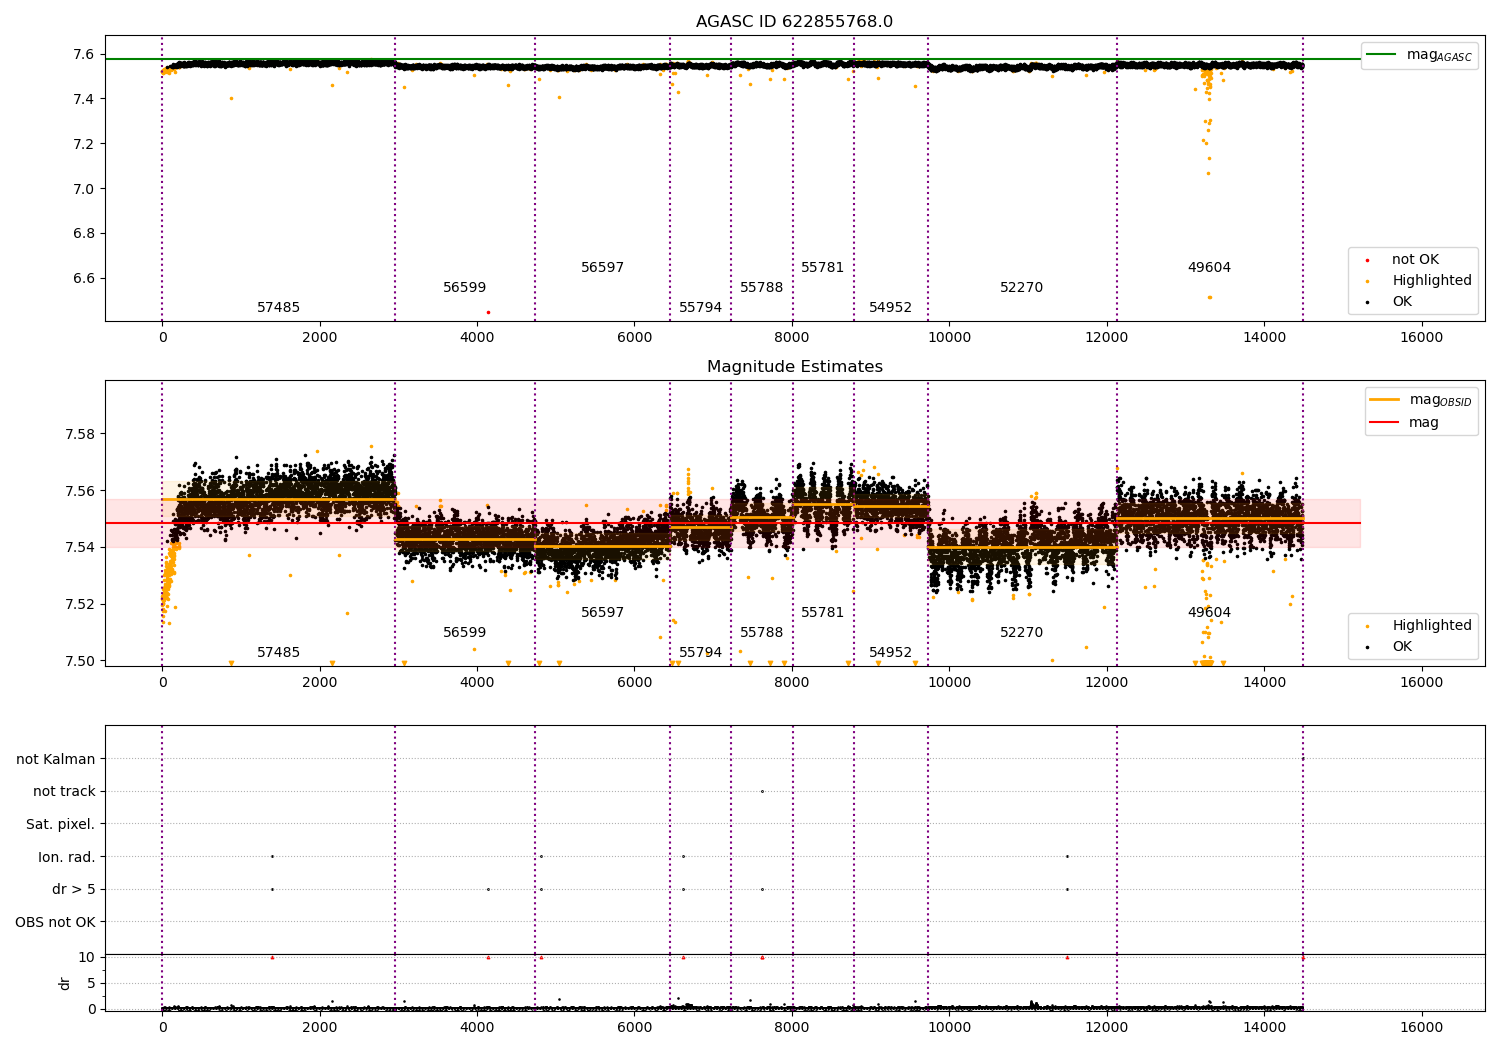Select the mag OBSID legend entry
The width and height of the screenshot is (1500, 1050).
1421,400
